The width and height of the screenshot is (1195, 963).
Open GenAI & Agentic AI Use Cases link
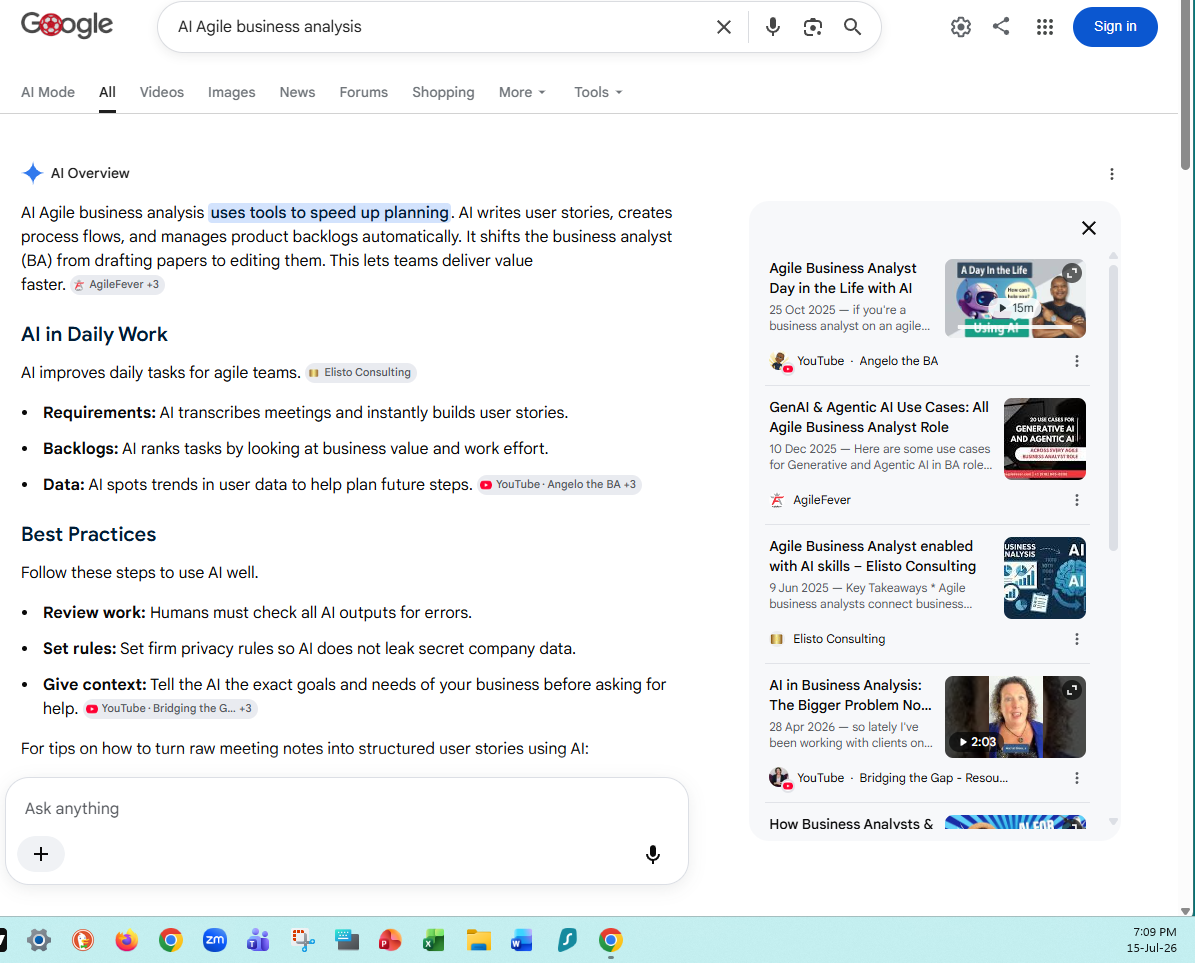tap(879, 418)
